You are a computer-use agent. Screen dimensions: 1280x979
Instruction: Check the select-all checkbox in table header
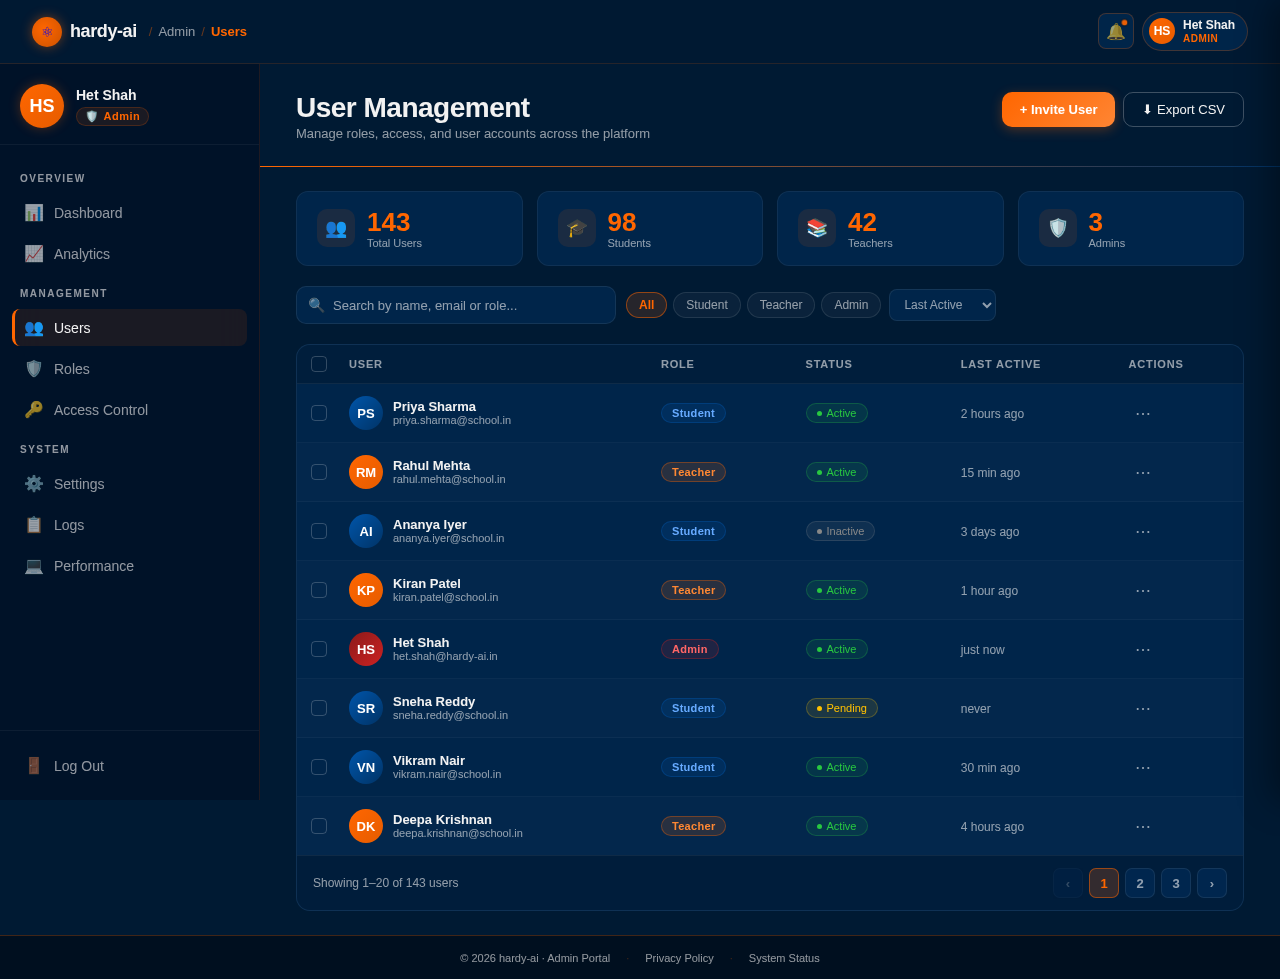(x=318, y=364)
